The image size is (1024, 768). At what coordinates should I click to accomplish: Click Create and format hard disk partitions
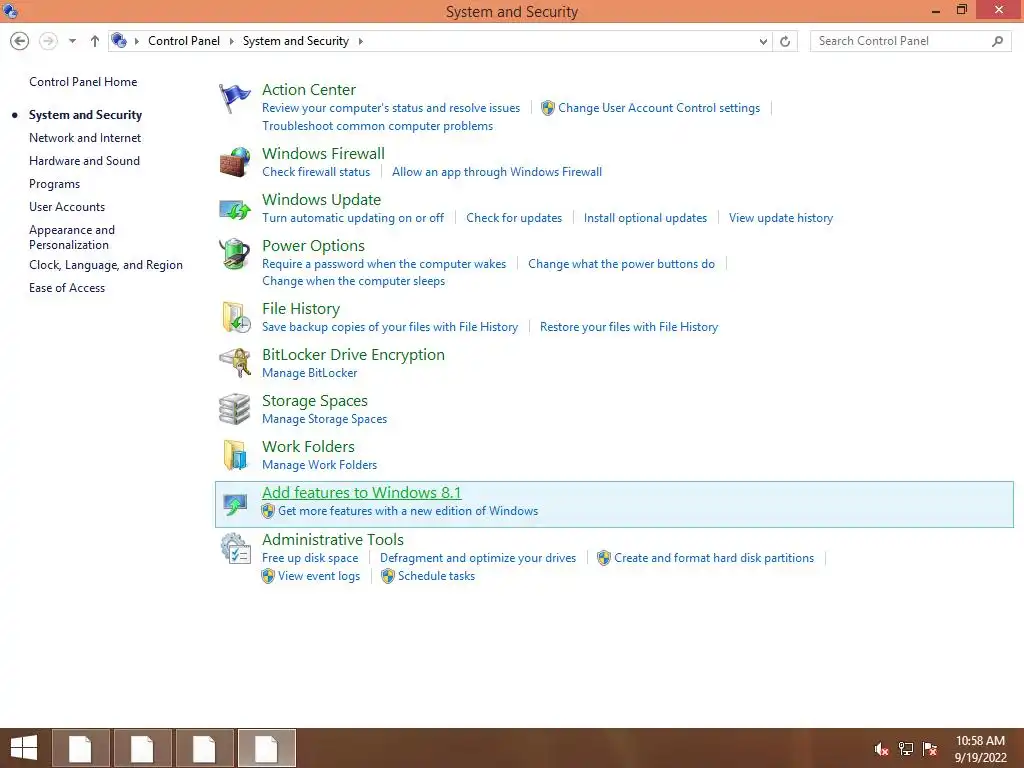(714, 558)
